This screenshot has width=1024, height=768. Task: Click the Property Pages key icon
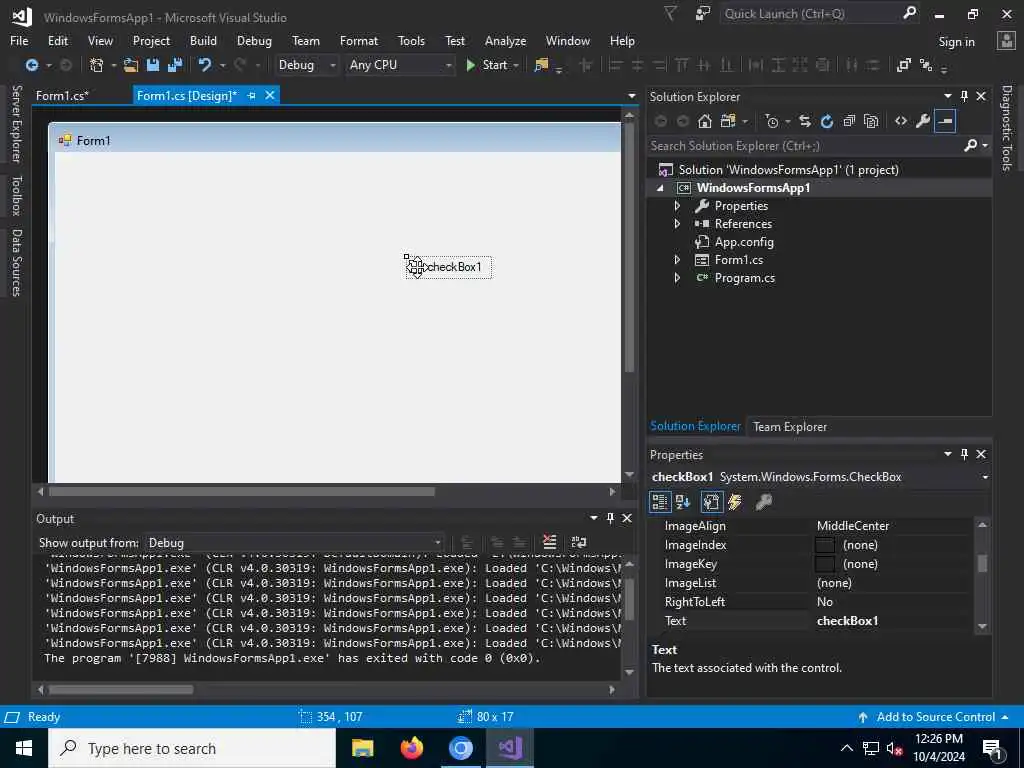(763, 502)
